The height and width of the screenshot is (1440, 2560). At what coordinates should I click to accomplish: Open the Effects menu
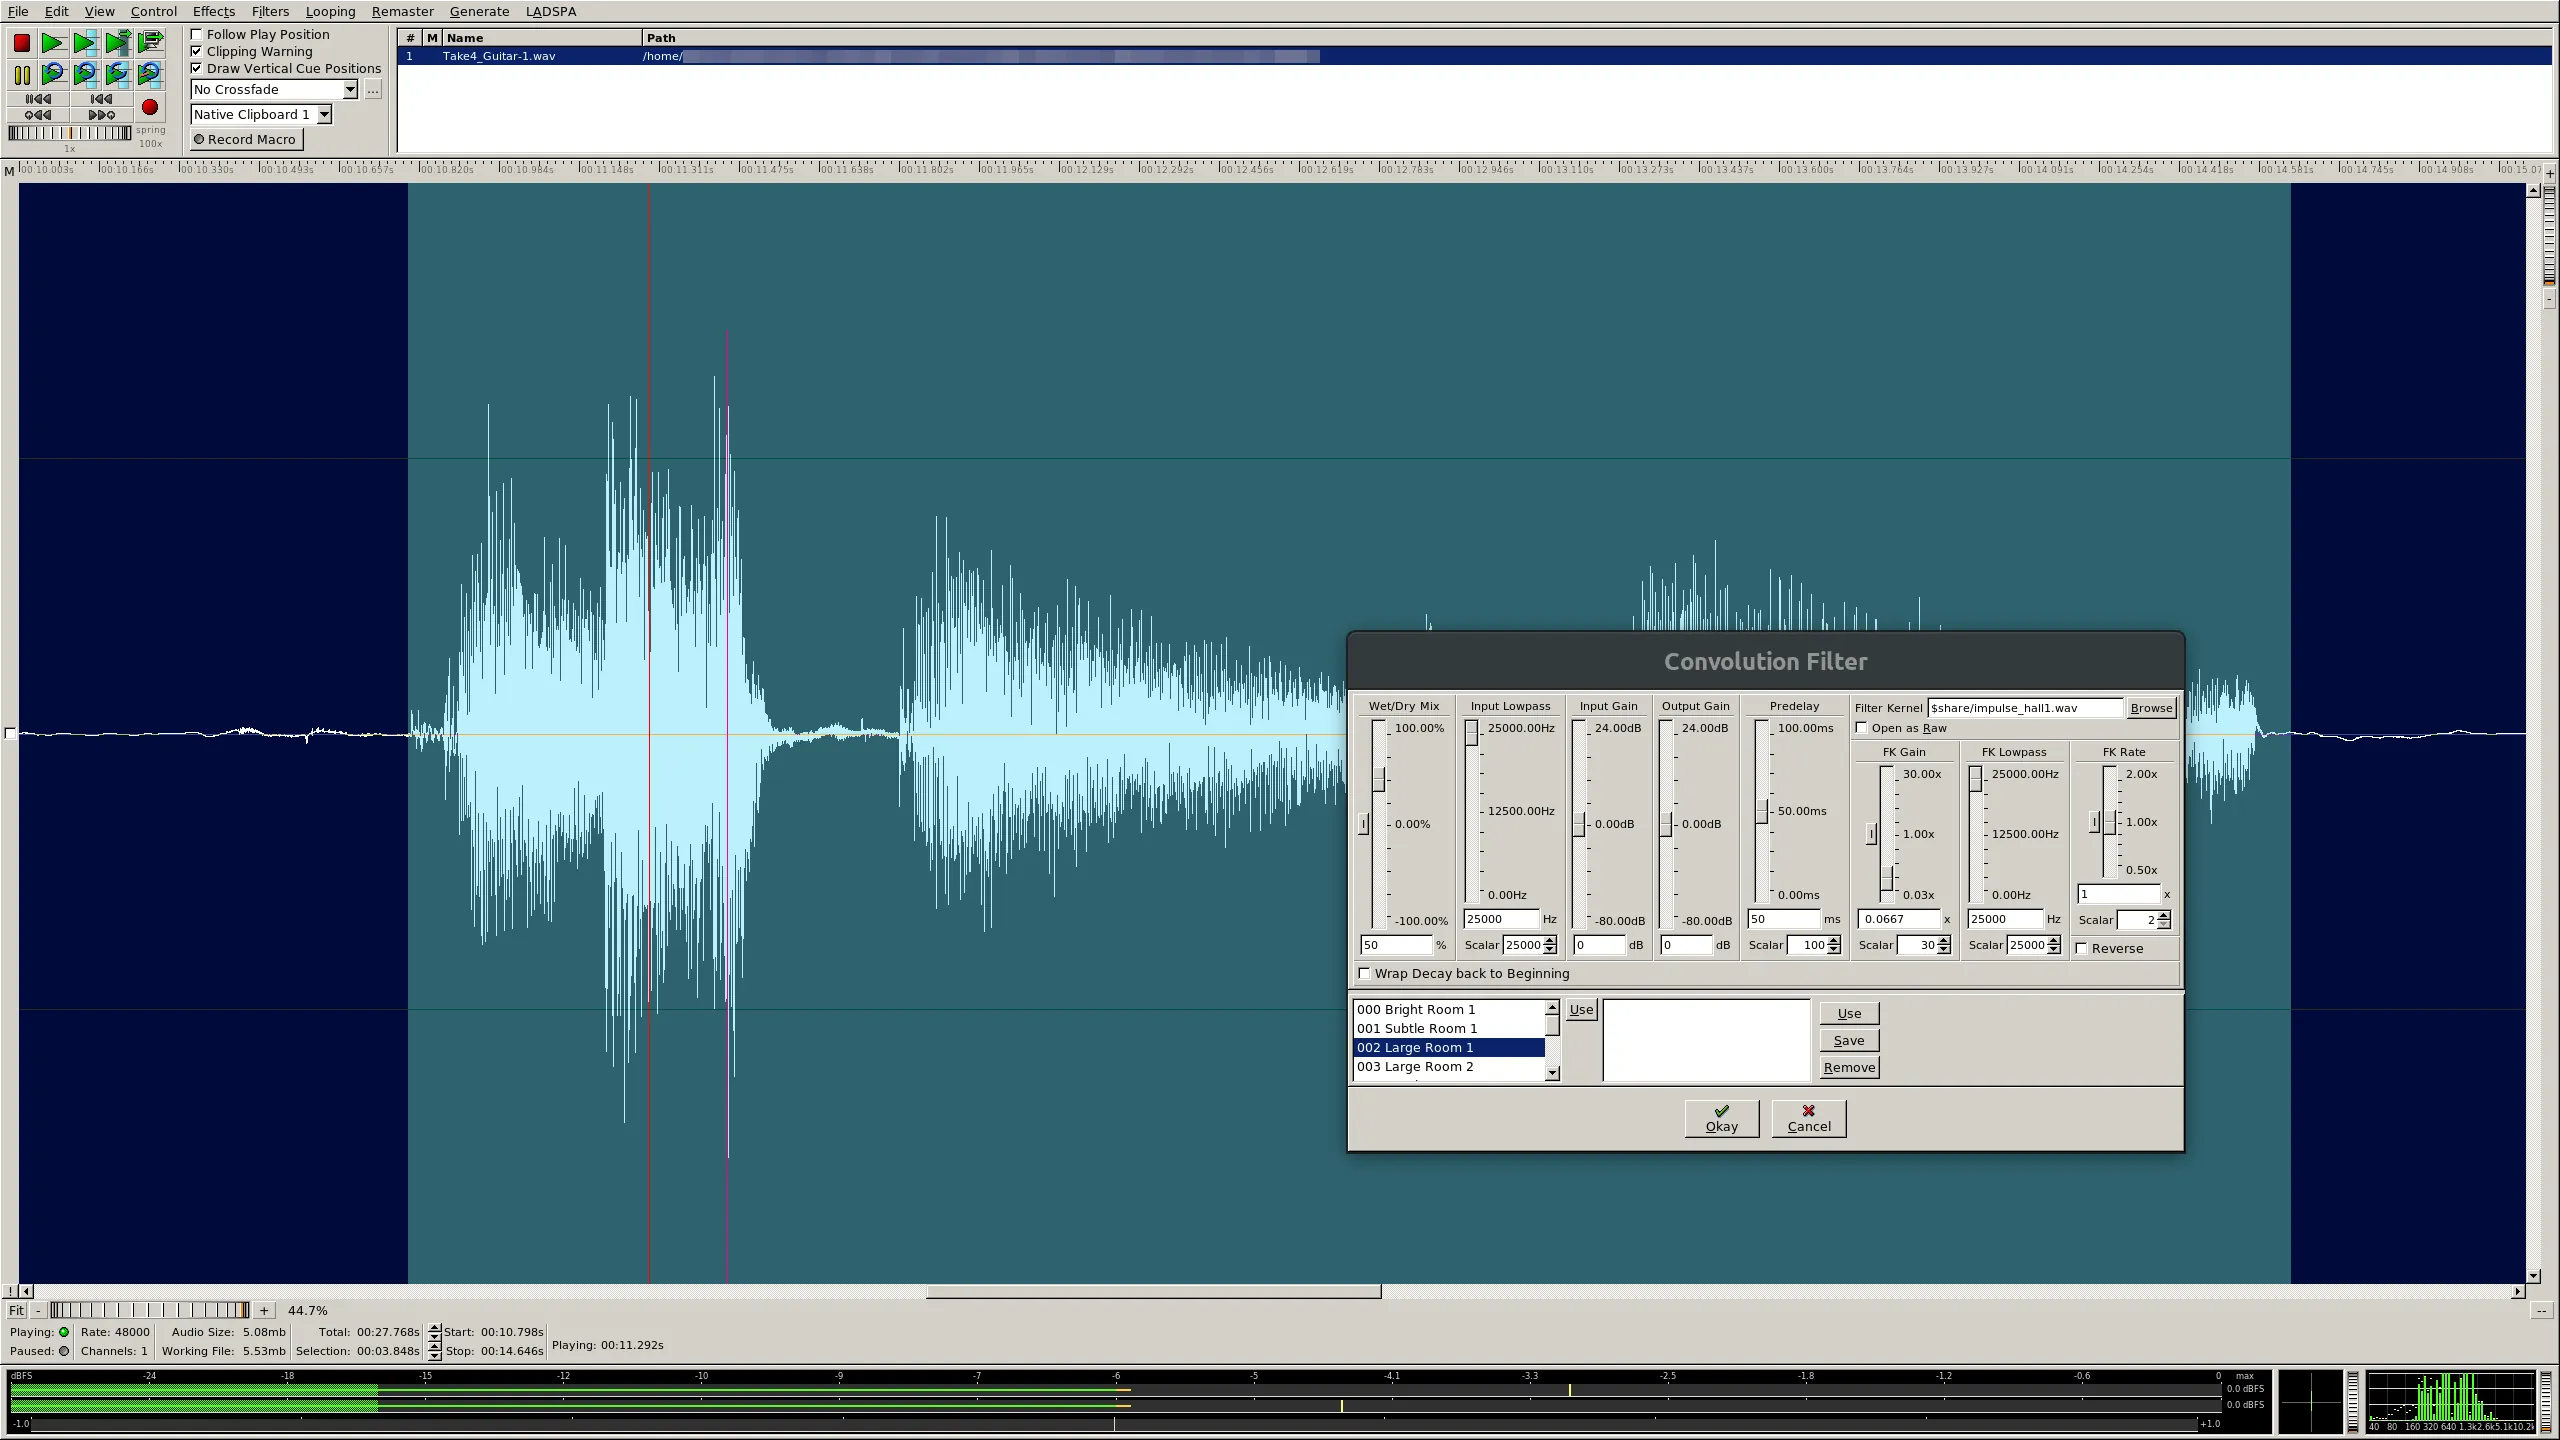(211, 11)
